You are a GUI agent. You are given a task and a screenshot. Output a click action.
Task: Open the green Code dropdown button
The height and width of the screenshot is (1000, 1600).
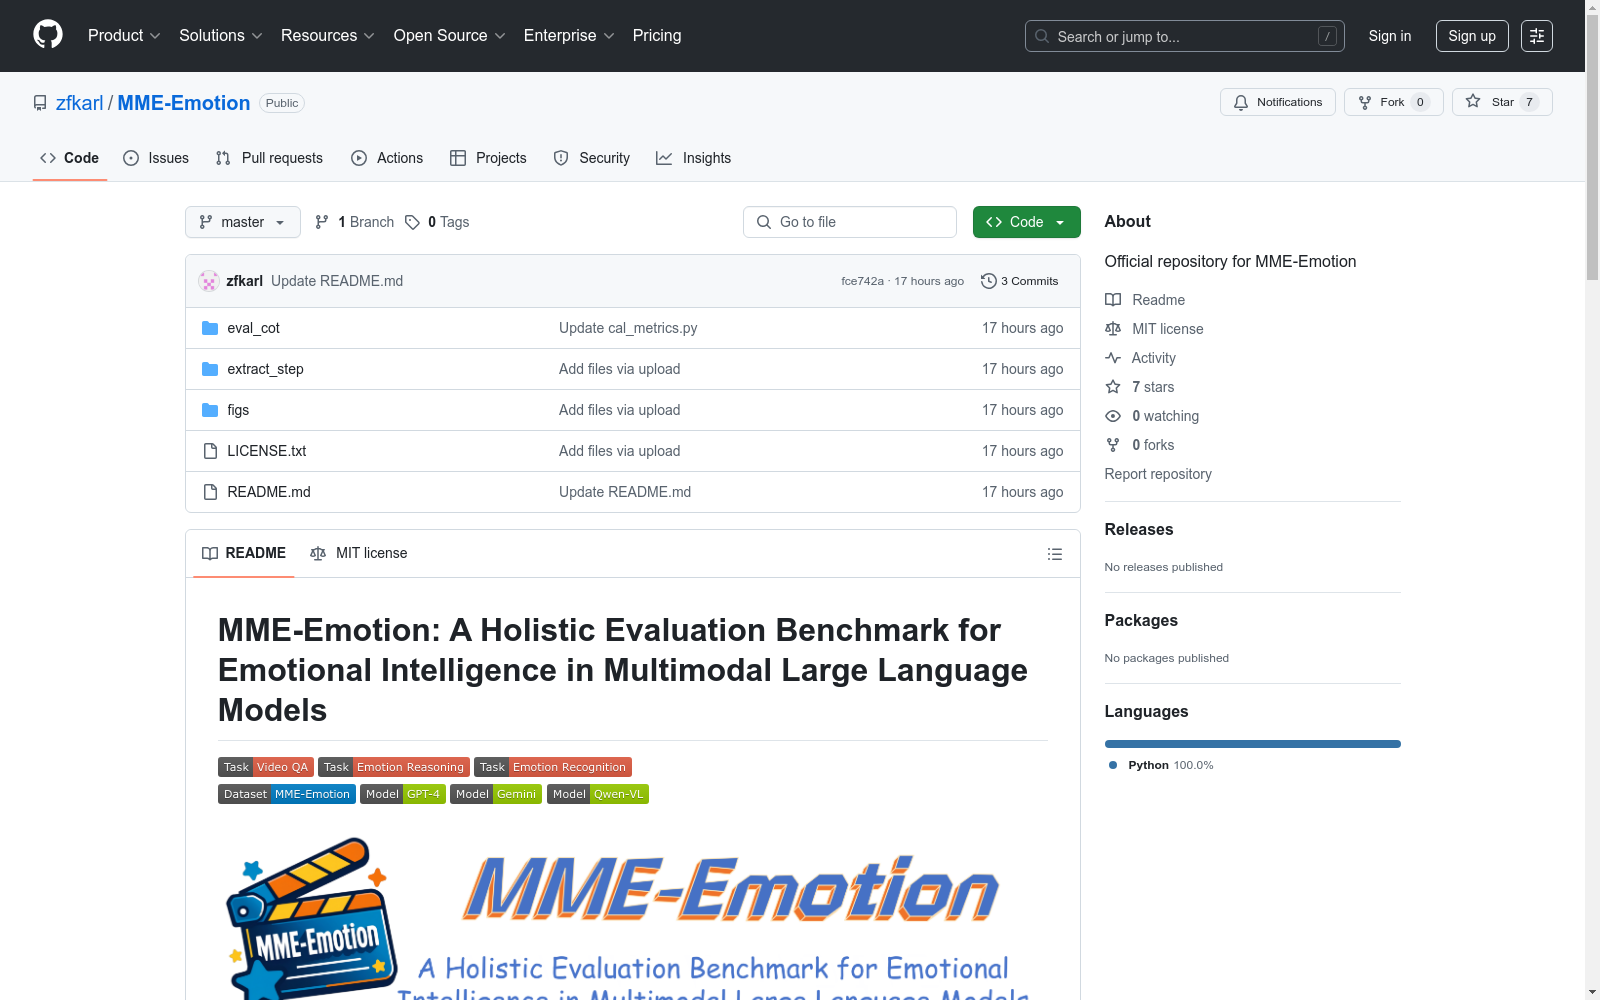click(1026, 222)
